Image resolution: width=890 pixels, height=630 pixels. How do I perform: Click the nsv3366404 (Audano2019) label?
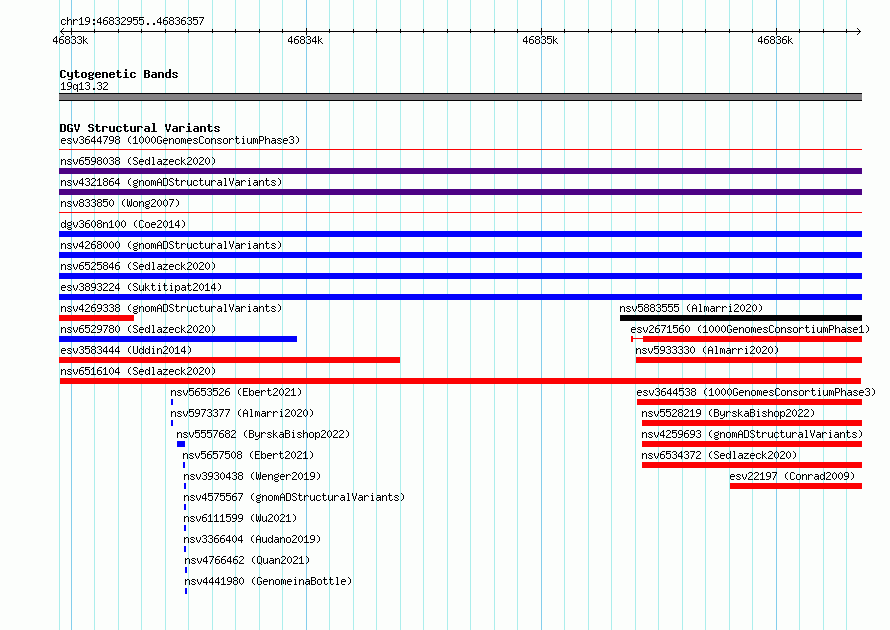[252, 539]
